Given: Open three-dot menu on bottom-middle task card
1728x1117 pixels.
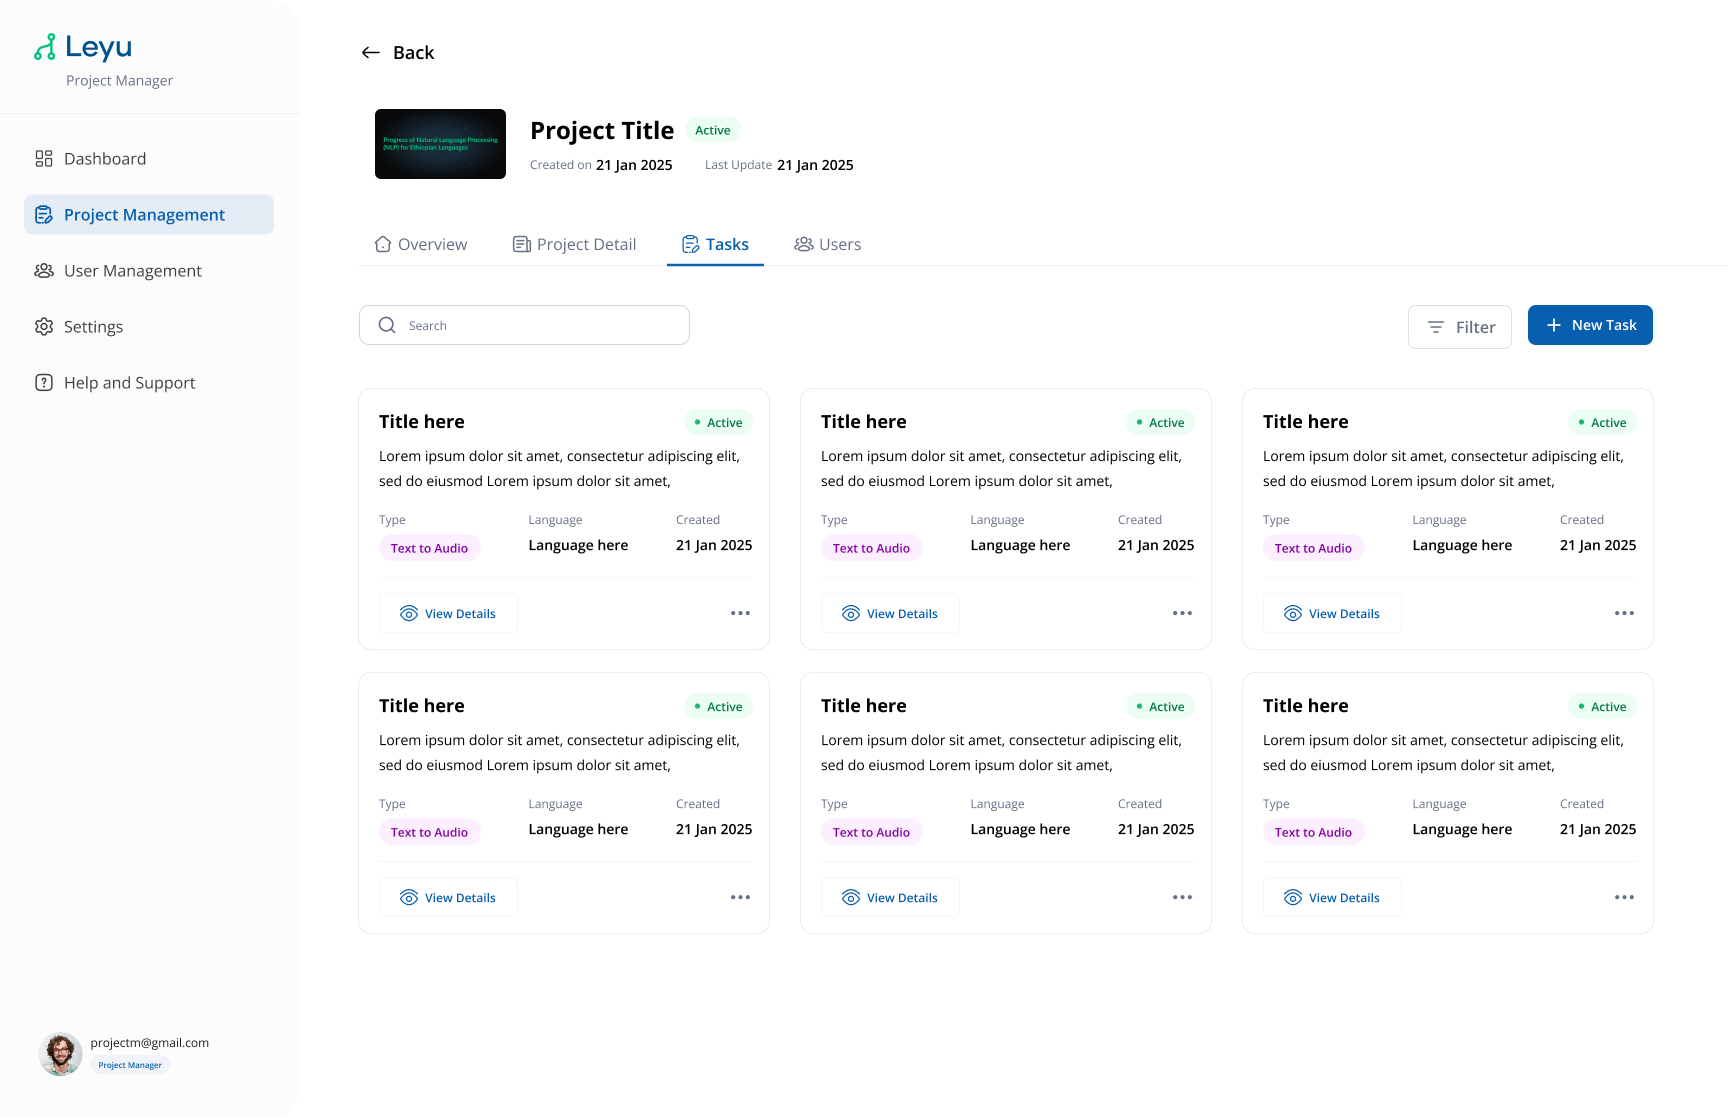Looking at the screenshot, I should 1182,897.
